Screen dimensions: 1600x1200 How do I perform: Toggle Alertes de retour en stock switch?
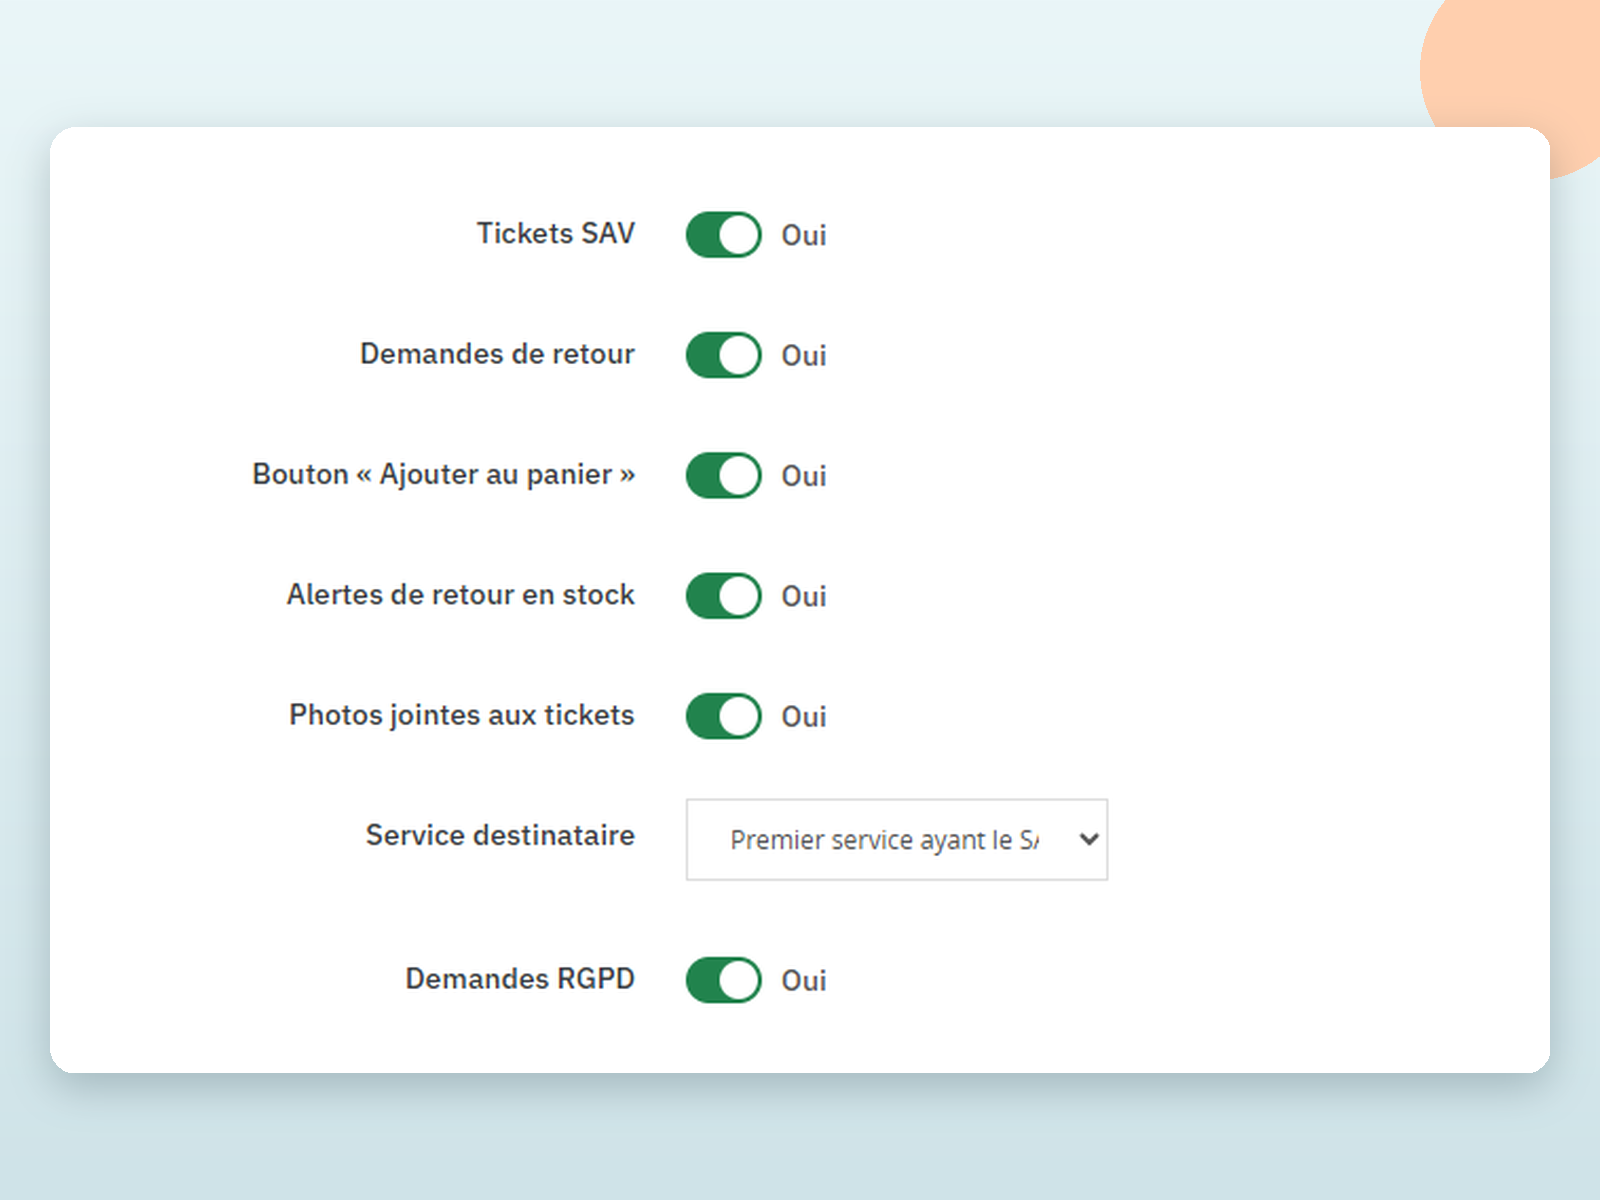723,596
